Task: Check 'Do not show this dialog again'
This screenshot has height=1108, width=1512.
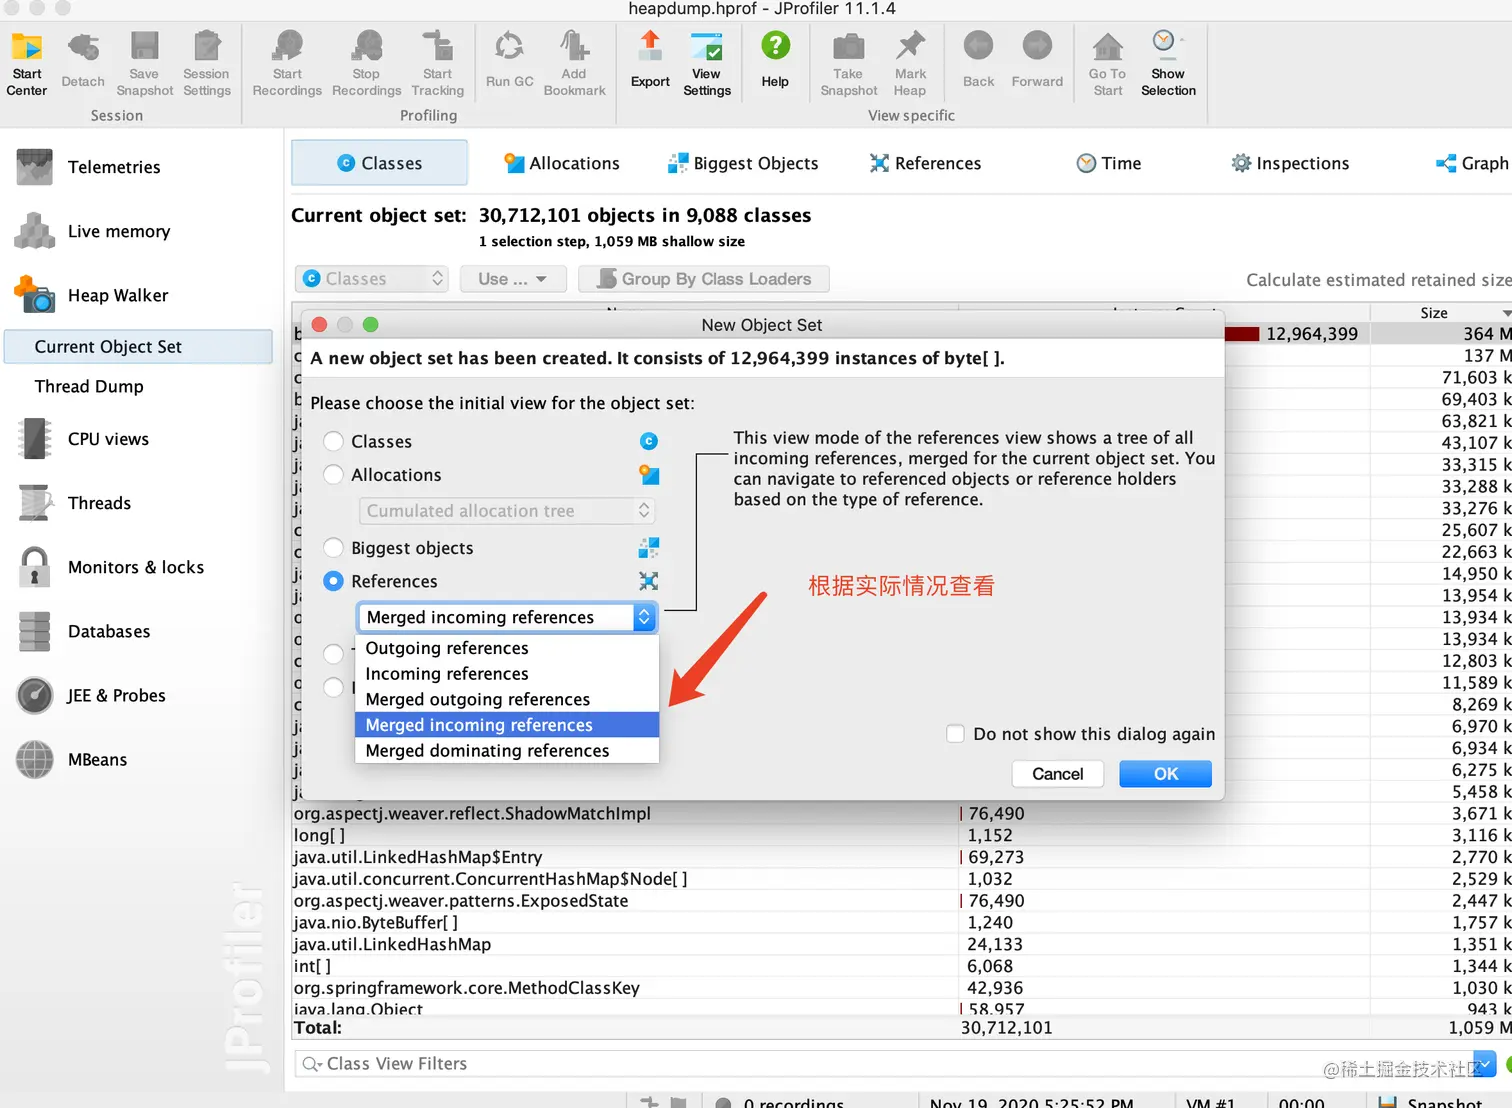Action: click(x=955, y=734)
